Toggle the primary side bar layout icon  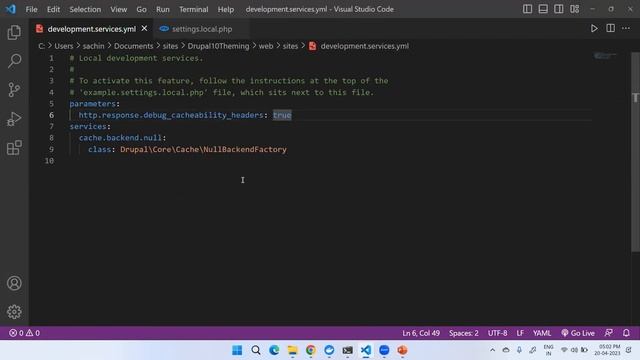(x=527, y=9)
